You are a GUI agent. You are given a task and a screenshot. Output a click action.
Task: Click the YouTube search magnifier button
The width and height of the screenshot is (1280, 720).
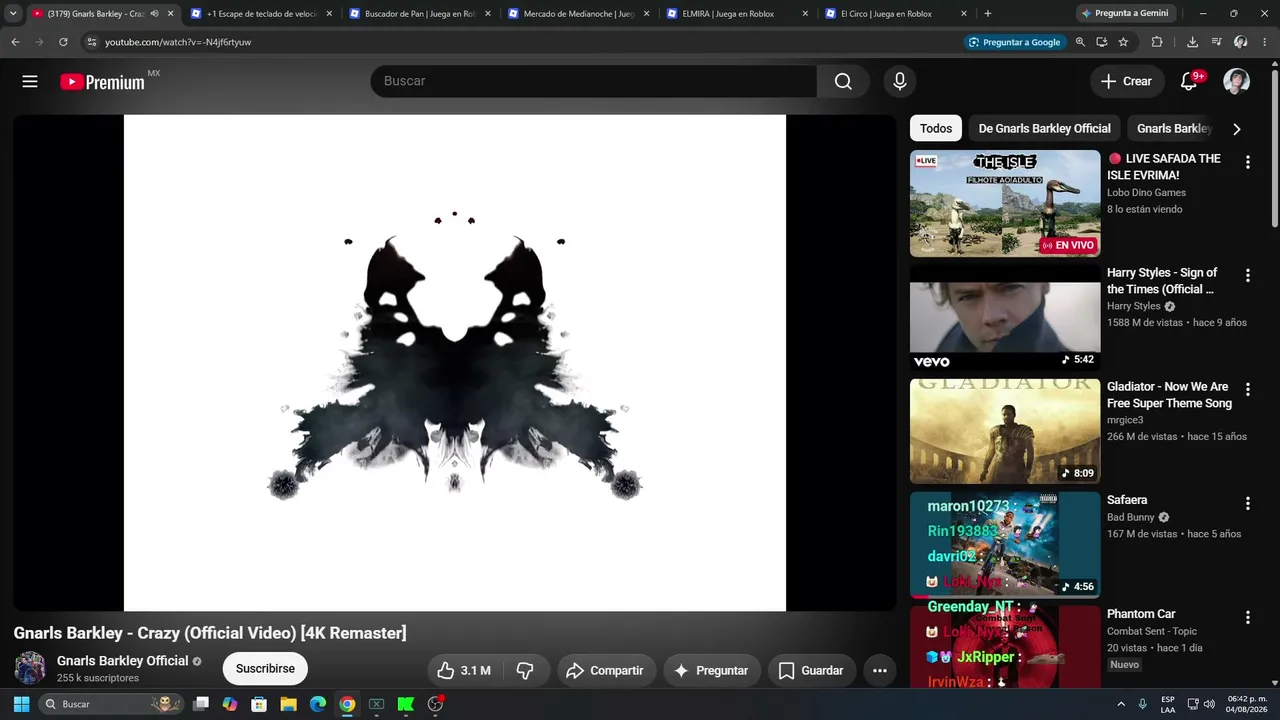tap(843, 81)
